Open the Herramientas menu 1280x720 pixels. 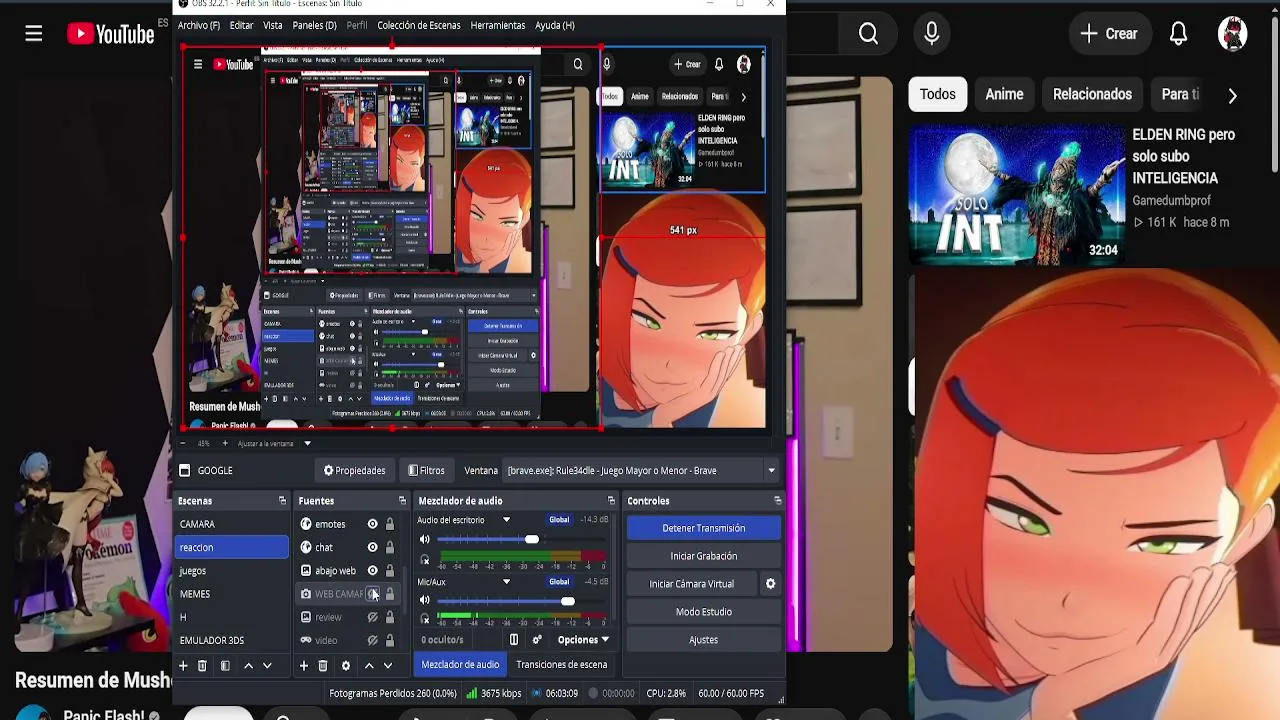(498, 25)
